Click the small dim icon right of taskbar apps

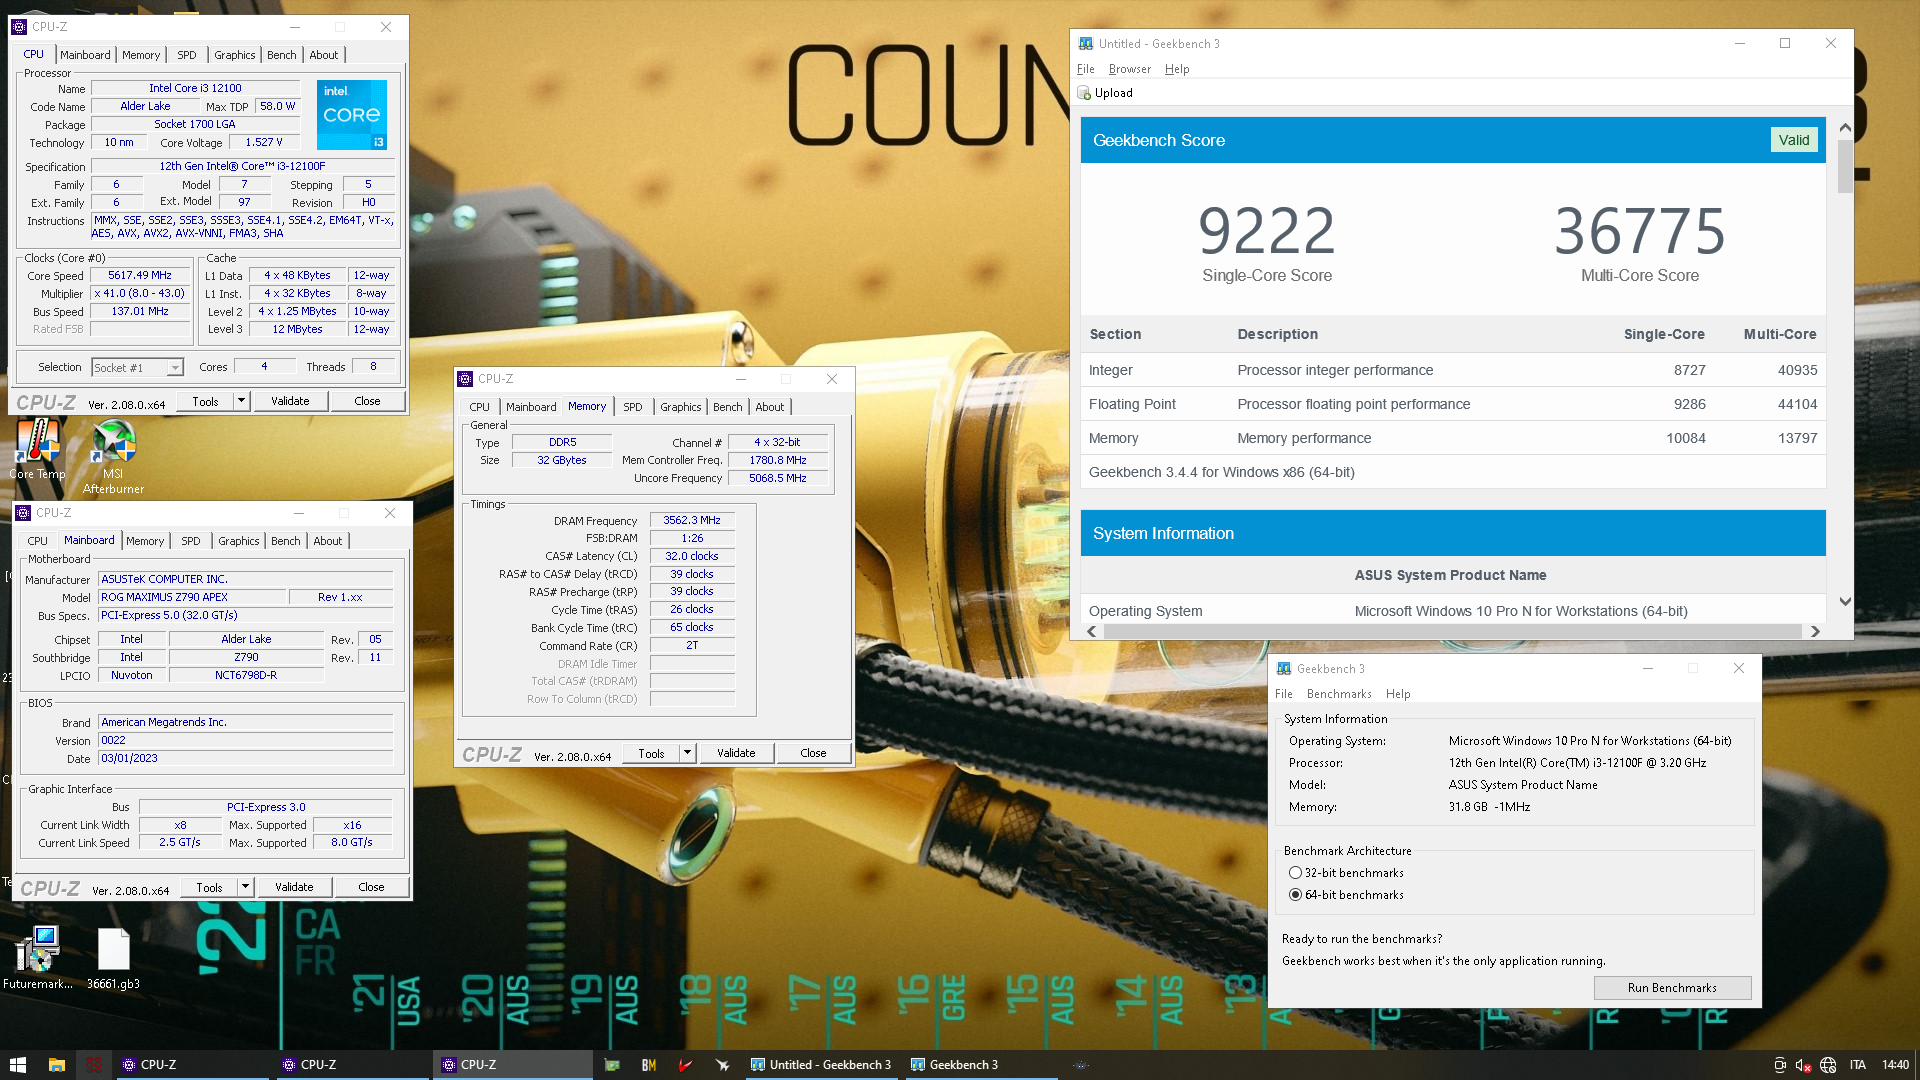click(x=1080, y=1065)
